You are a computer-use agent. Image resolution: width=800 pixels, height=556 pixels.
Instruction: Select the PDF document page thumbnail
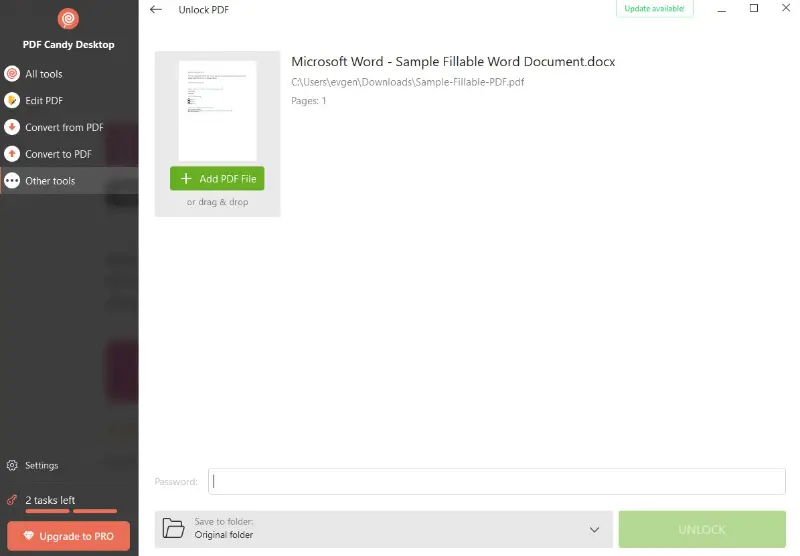tap(217, 110)
